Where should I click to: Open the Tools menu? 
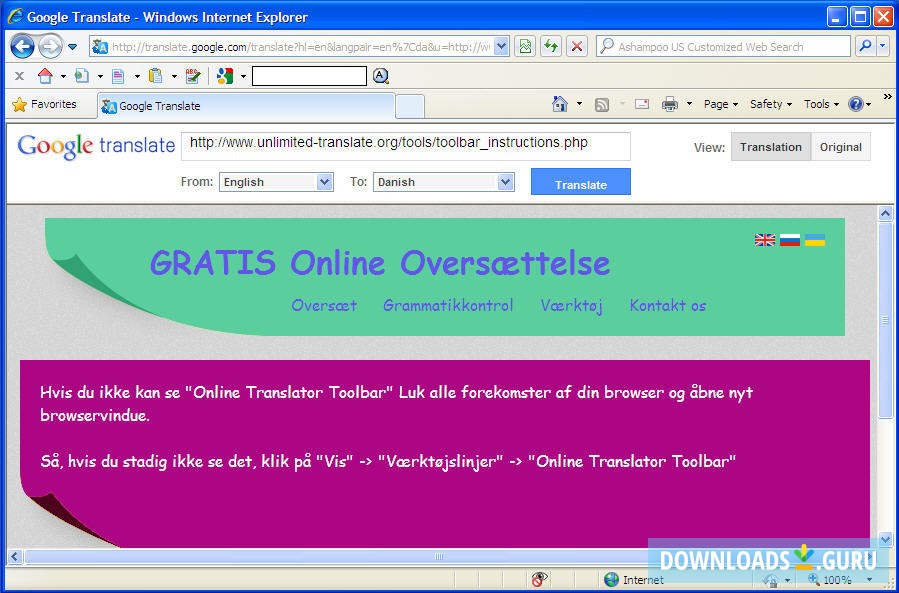pyautogui.click(x=821, y=104)
